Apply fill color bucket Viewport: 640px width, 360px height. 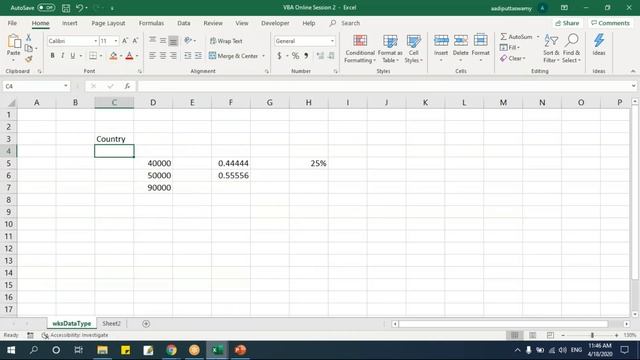click(113, 56)
